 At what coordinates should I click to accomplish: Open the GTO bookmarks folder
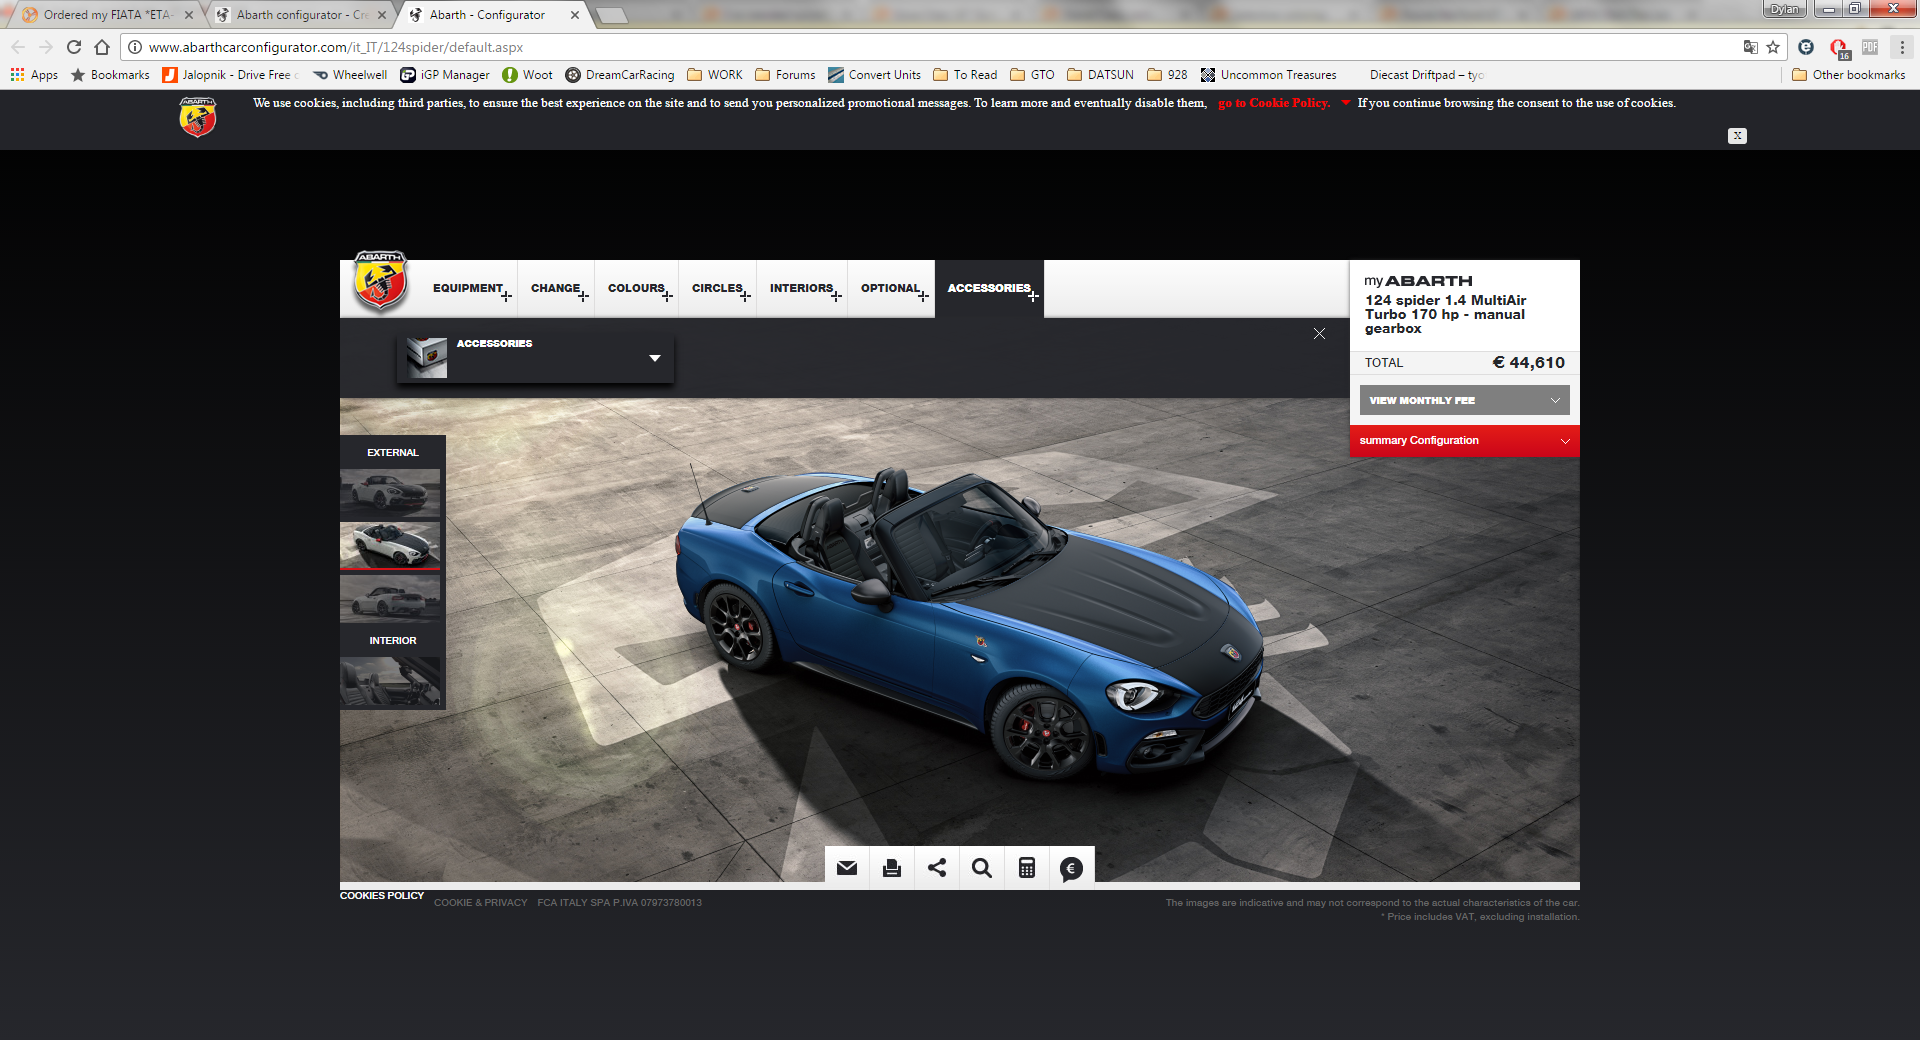(x=1032, y=75)
